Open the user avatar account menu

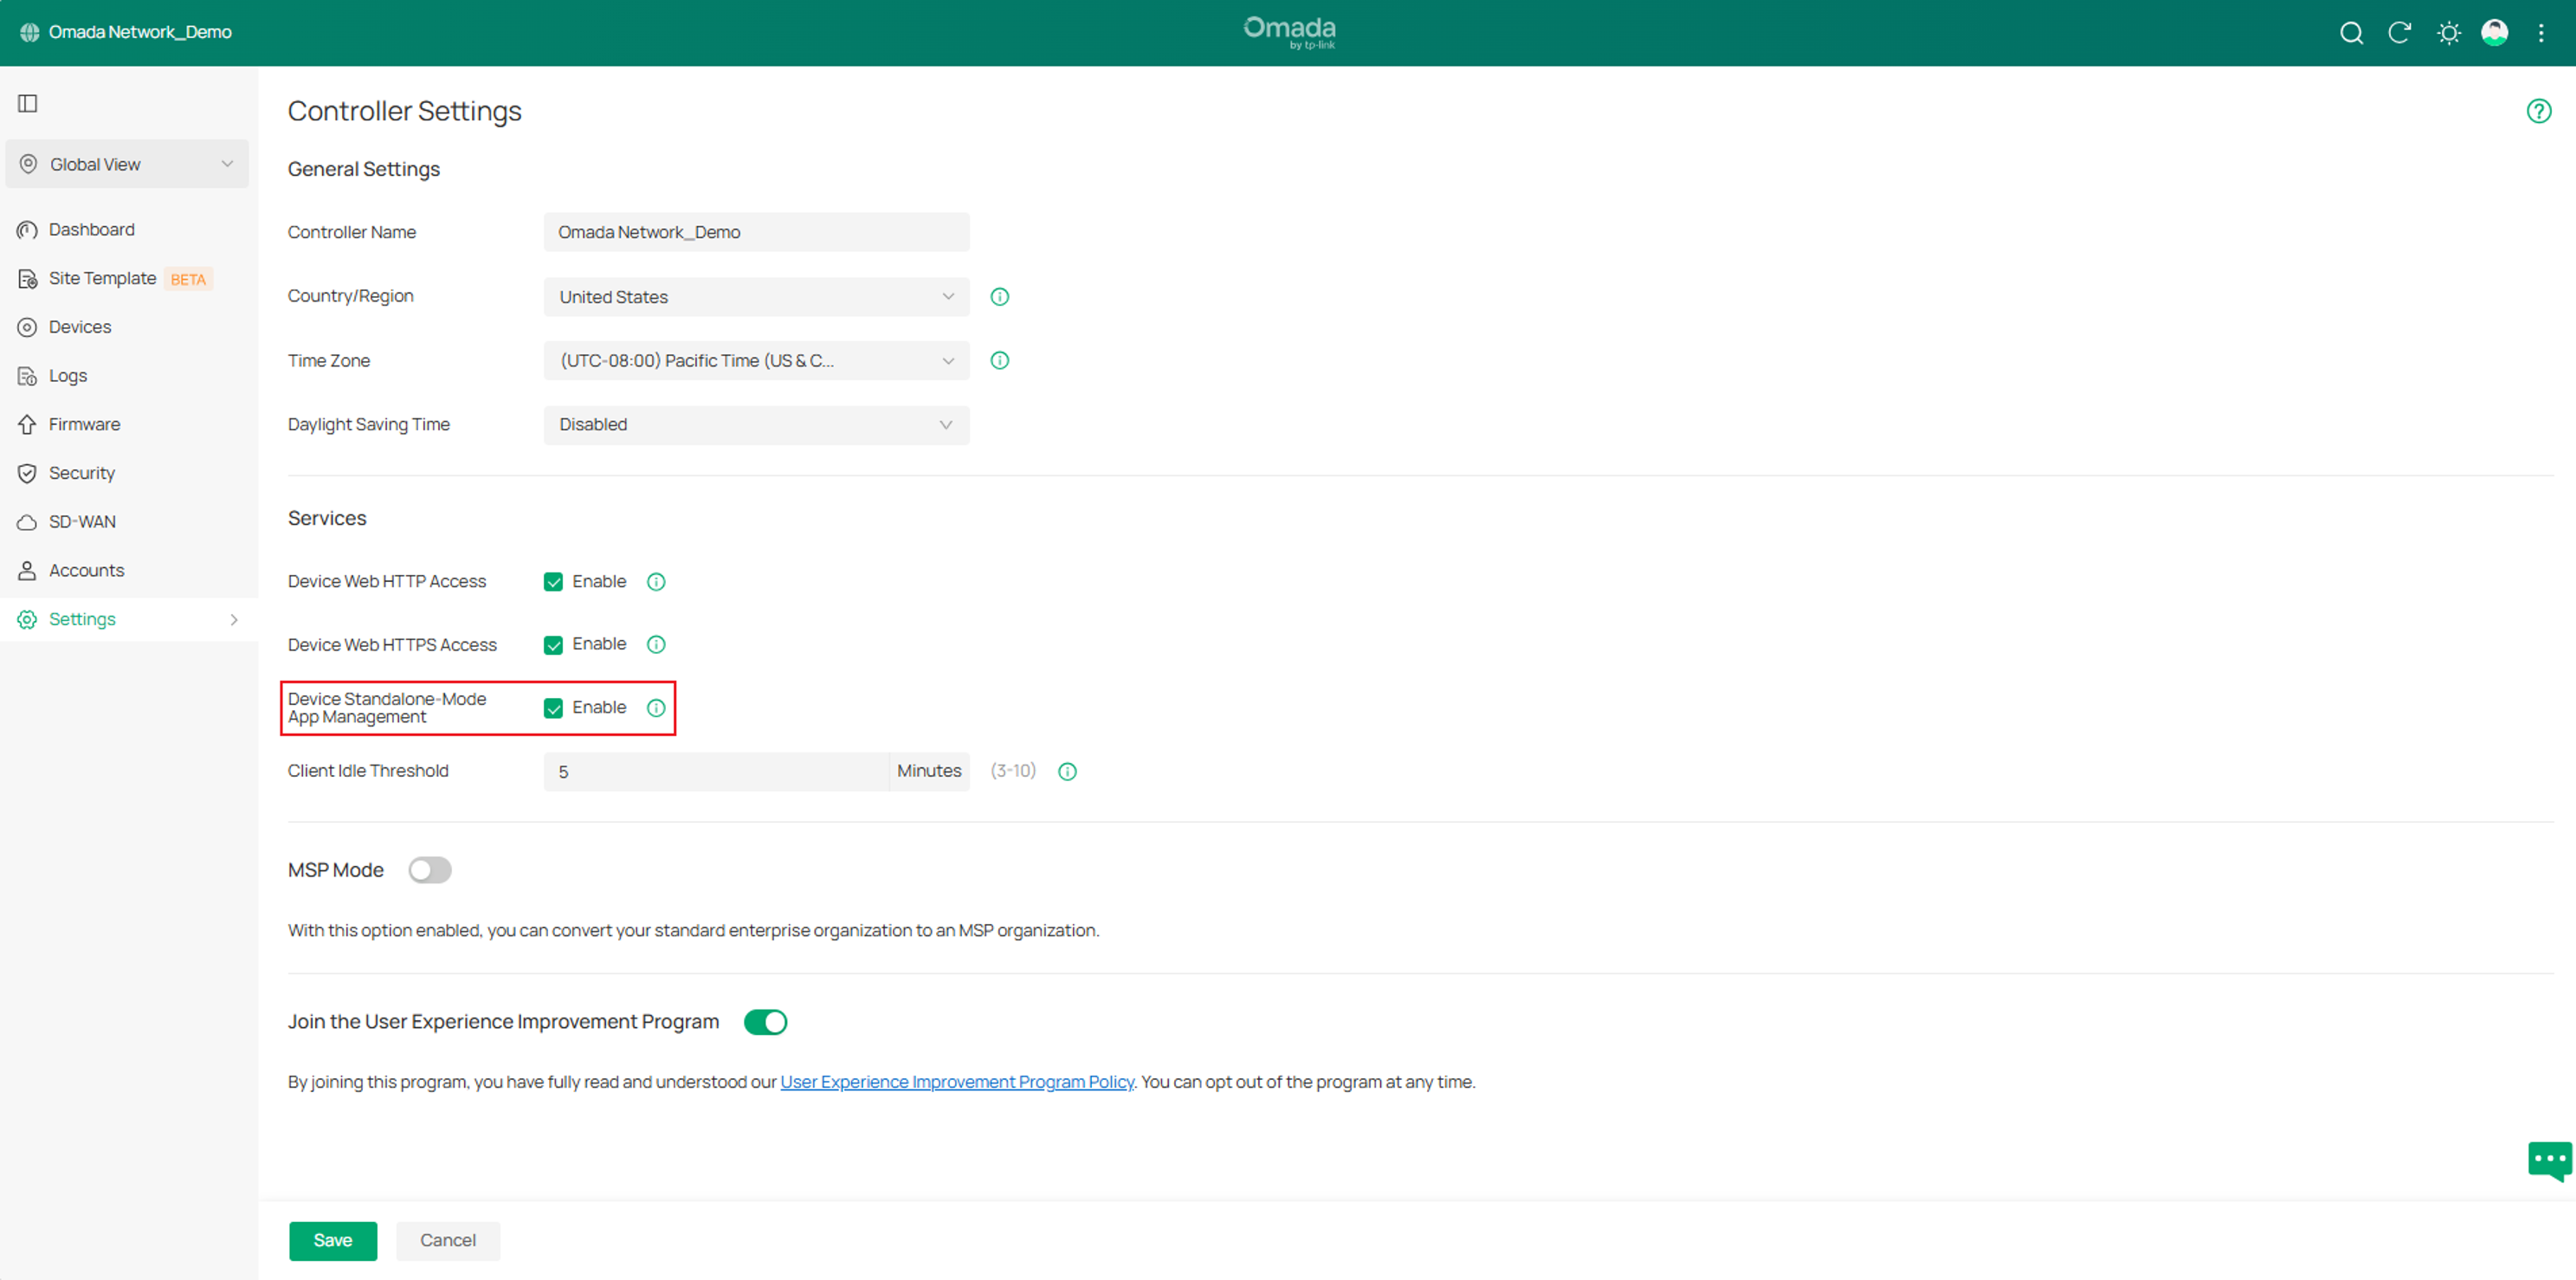(2495, 33)
